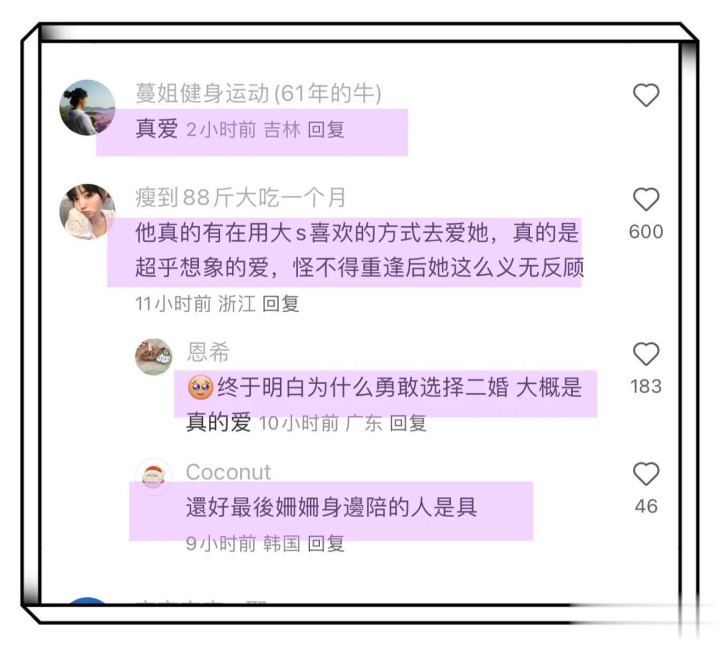Like the comment with 600 likes
Viewport: 720px width, 647px height.
(646, 199)
